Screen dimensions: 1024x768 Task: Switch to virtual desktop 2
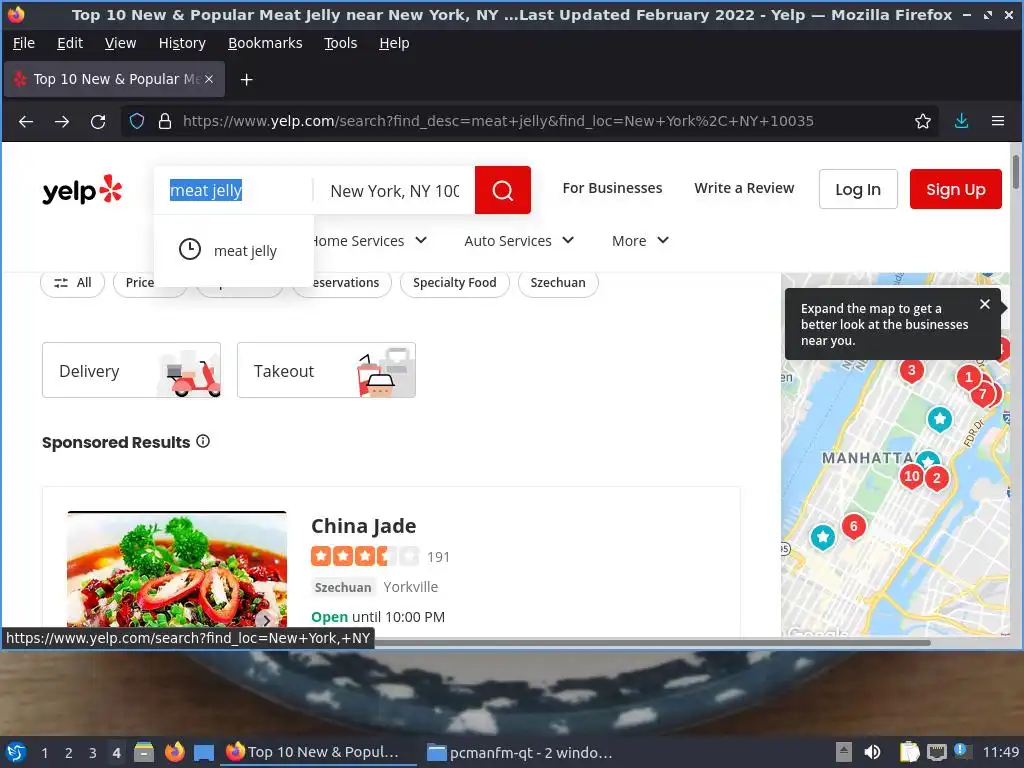[69, 753]
